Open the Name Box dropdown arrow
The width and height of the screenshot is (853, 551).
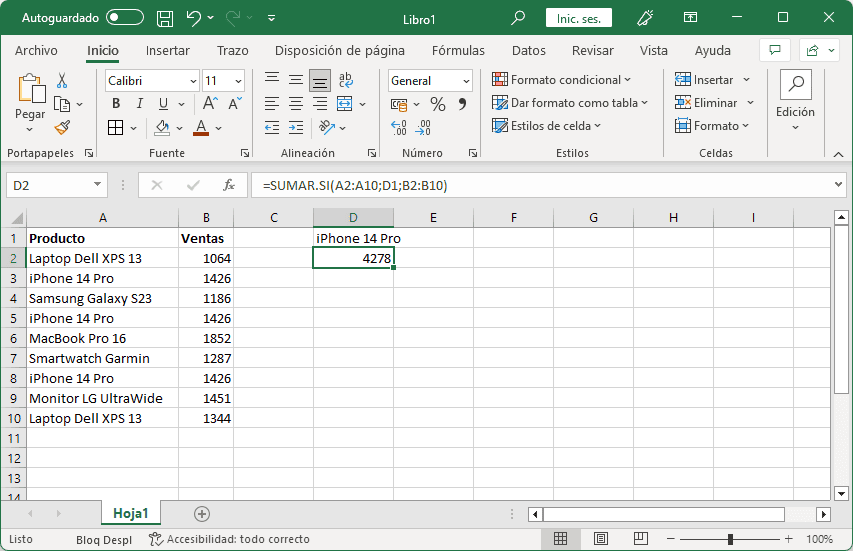[97, 185]
